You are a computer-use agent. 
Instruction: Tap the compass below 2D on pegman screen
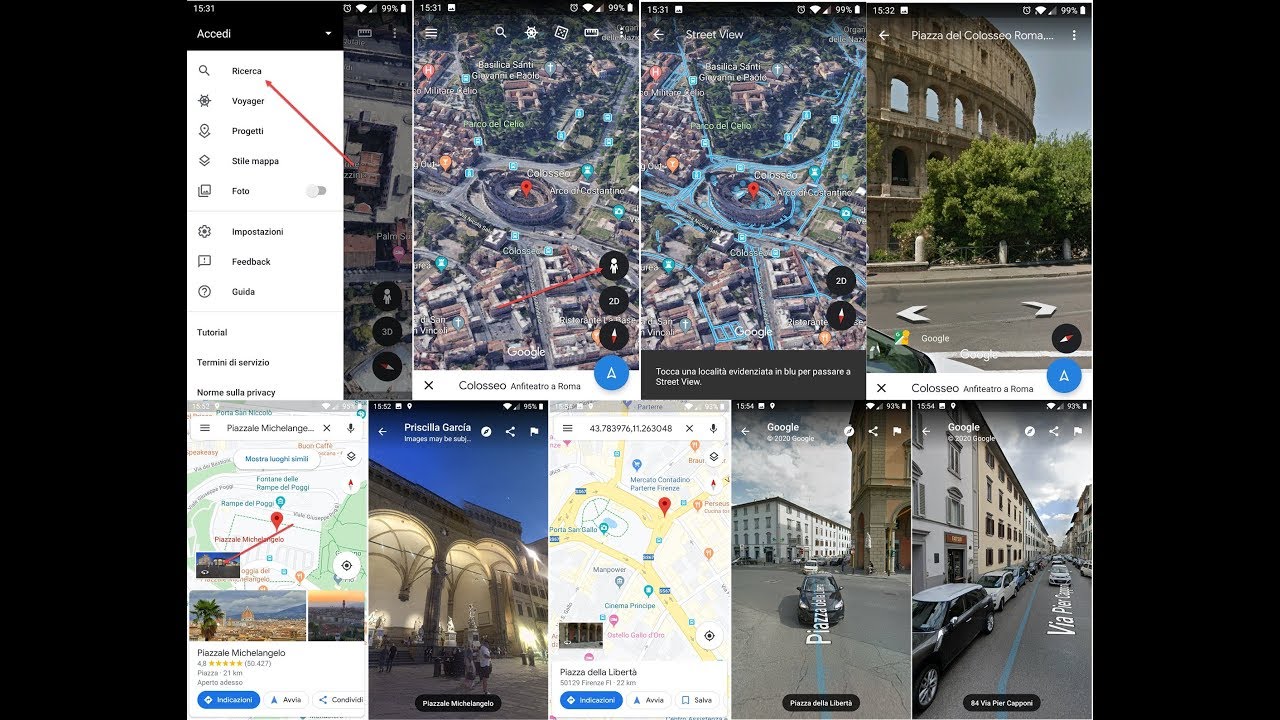point(614,336)
